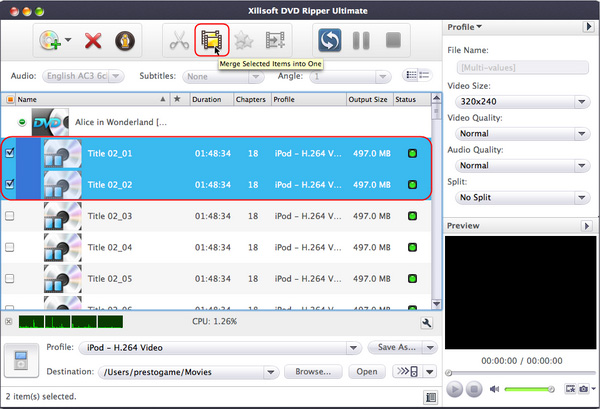600x409 pixels.
Task: Start ripping with the blue Convert button
Action: pos(329,40)
